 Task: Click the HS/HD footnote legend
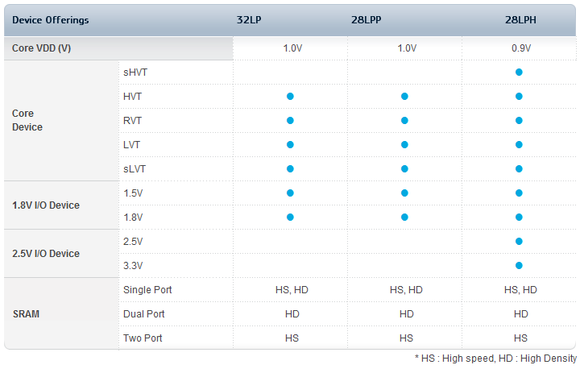point(496,358)
